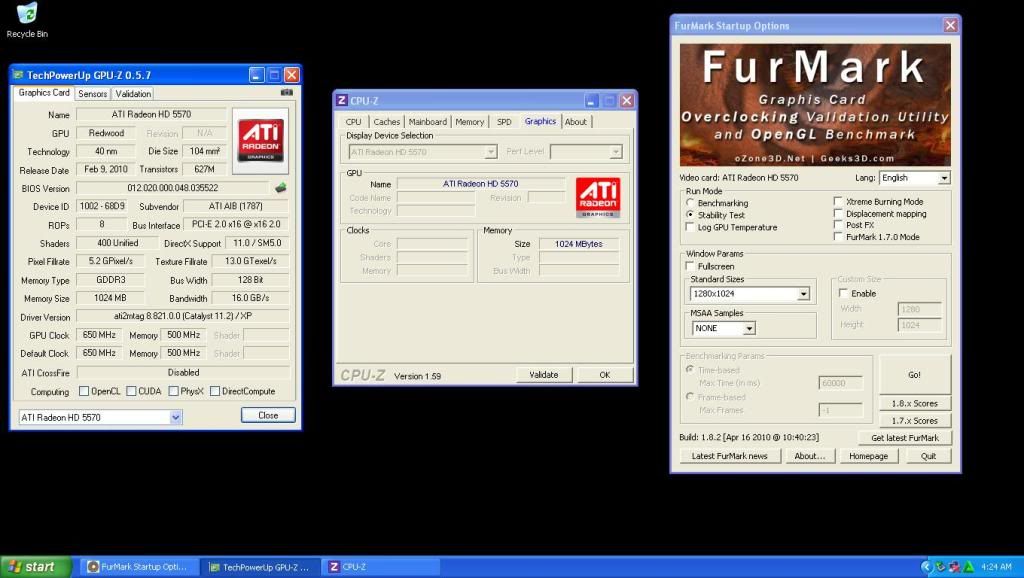The image size is (1024, 578).
Task: Click the OK button in CPU-Z
Action: (605, 375)
